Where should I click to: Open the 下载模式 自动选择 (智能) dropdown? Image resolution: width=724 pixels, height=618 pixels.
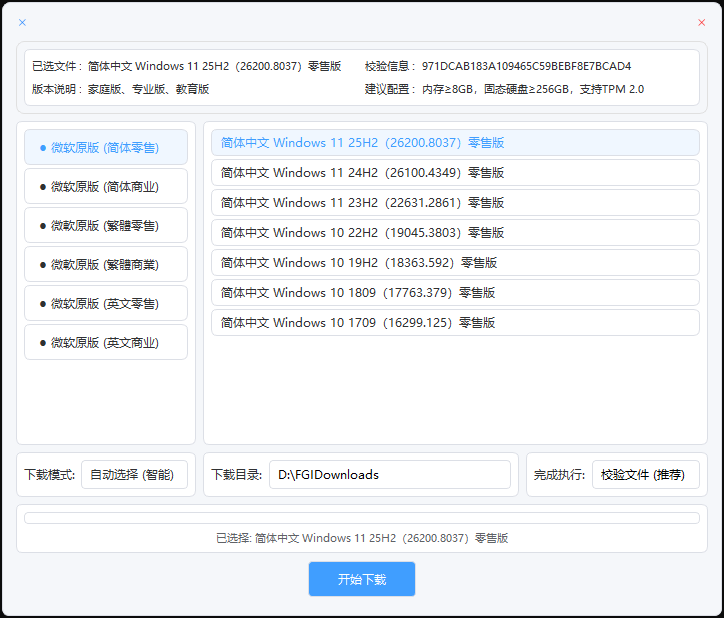(x=134, y=475)
